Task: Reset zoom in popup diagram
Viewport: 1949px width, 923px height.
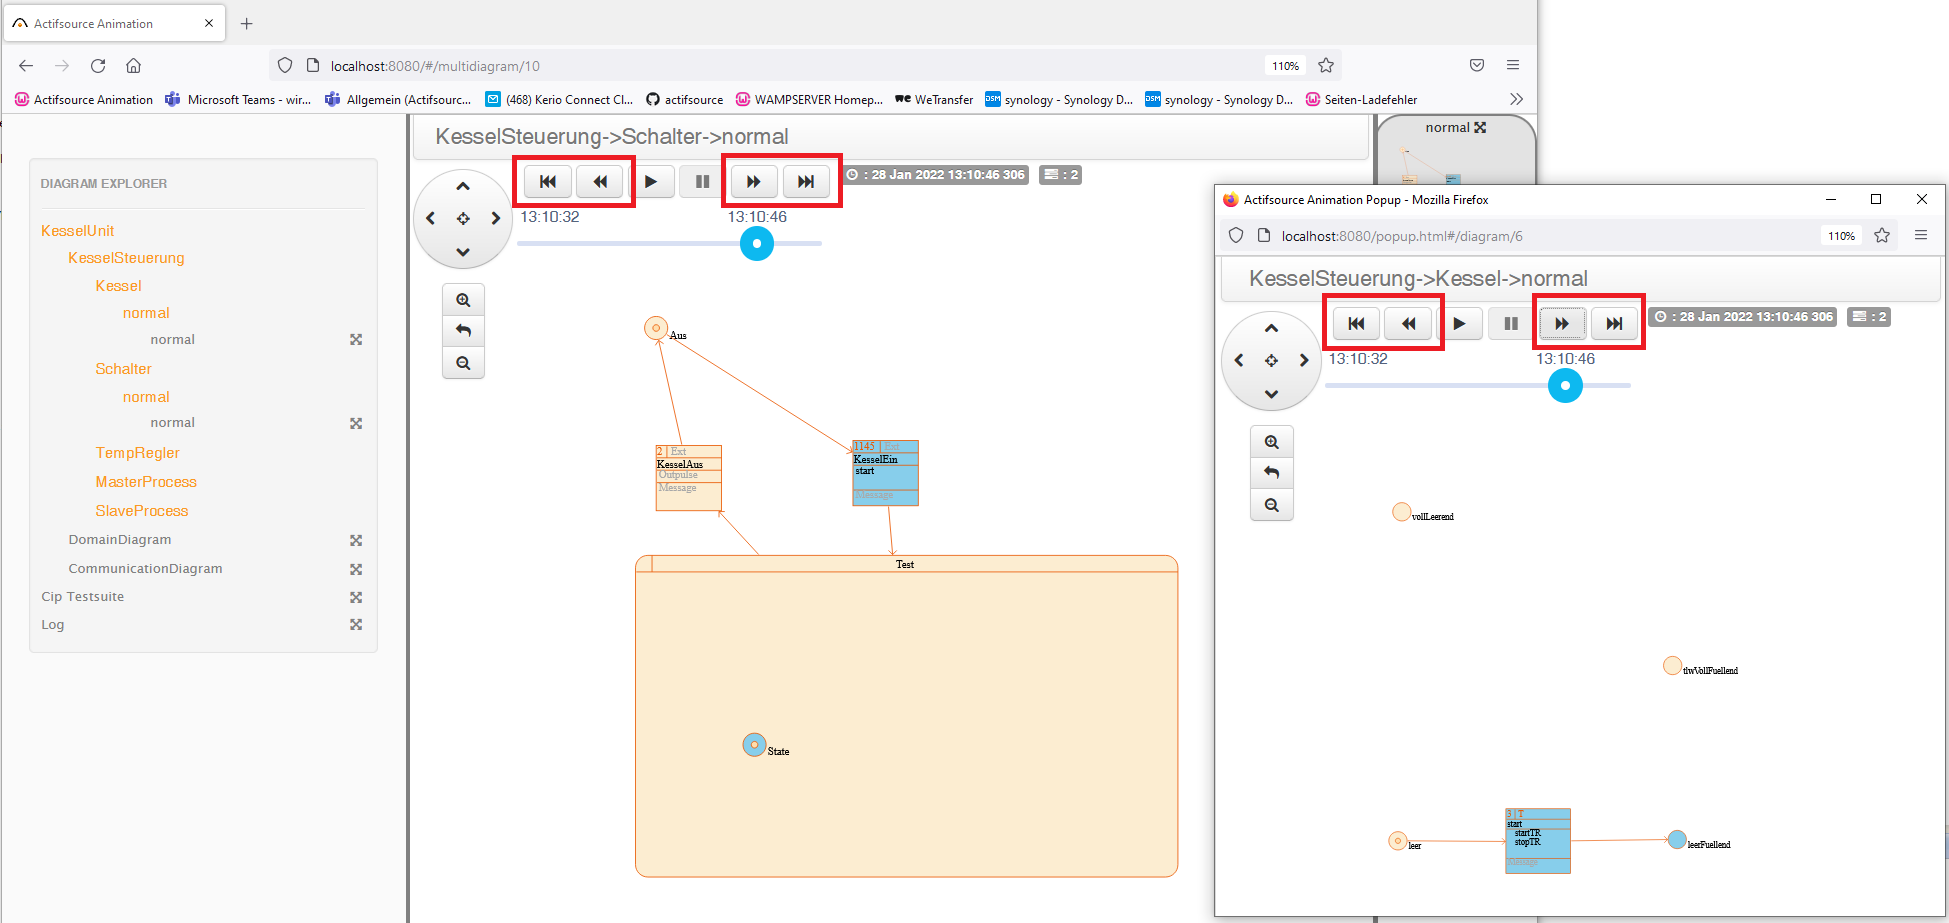Action: (1271, 473)
